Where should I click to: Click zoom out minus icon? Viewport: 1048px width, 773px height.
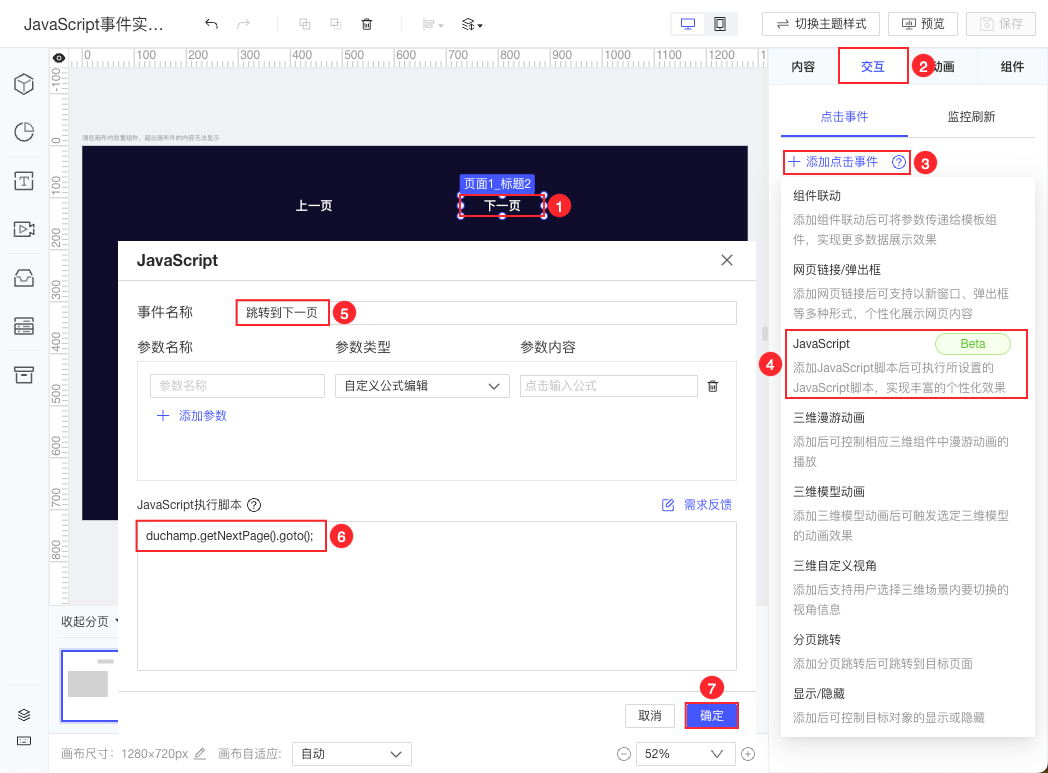[624, 754]
